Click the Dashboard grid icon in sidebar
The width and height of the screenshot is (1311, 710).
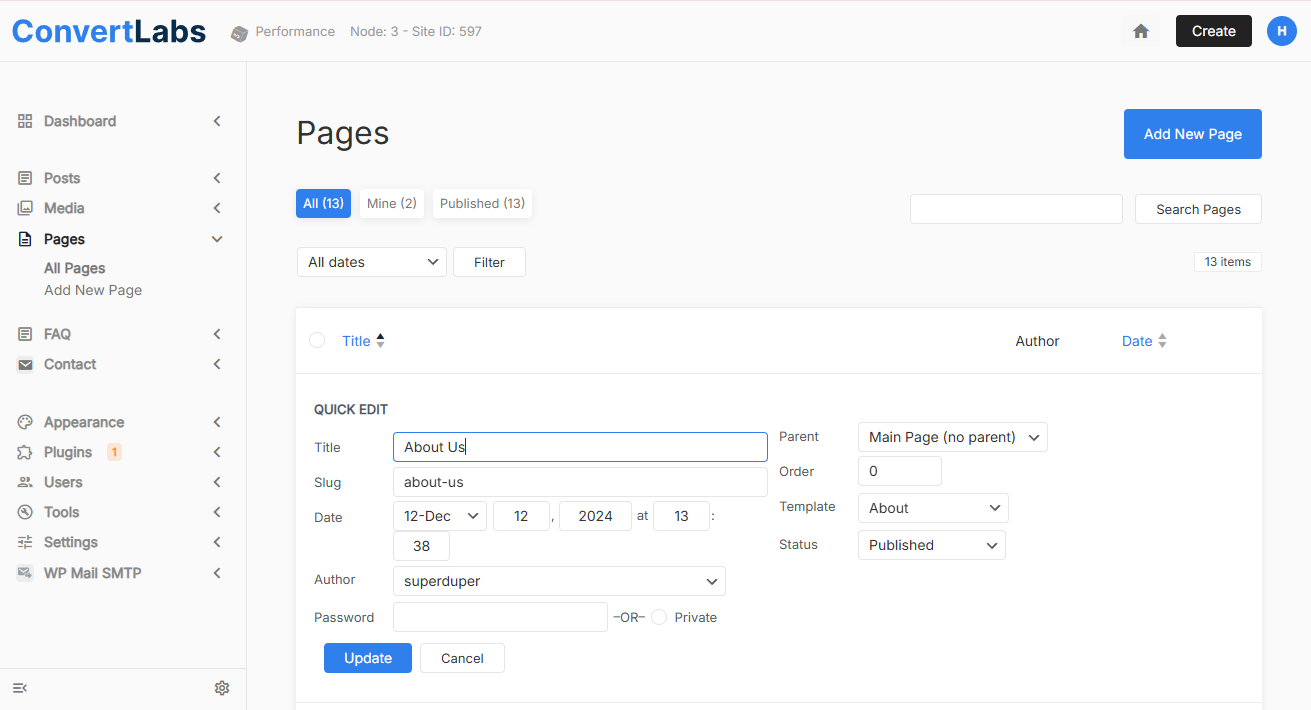click(x=25, y=121)
